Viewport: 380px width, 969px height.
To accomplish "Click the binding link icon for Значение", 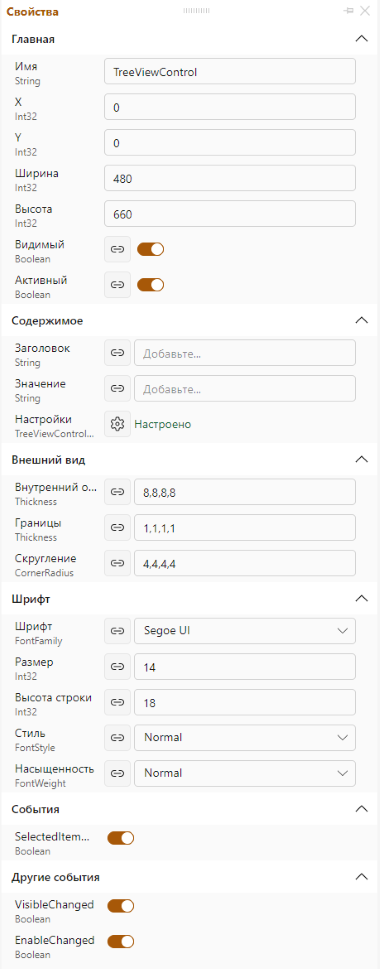I will click(x=117, y=389).
